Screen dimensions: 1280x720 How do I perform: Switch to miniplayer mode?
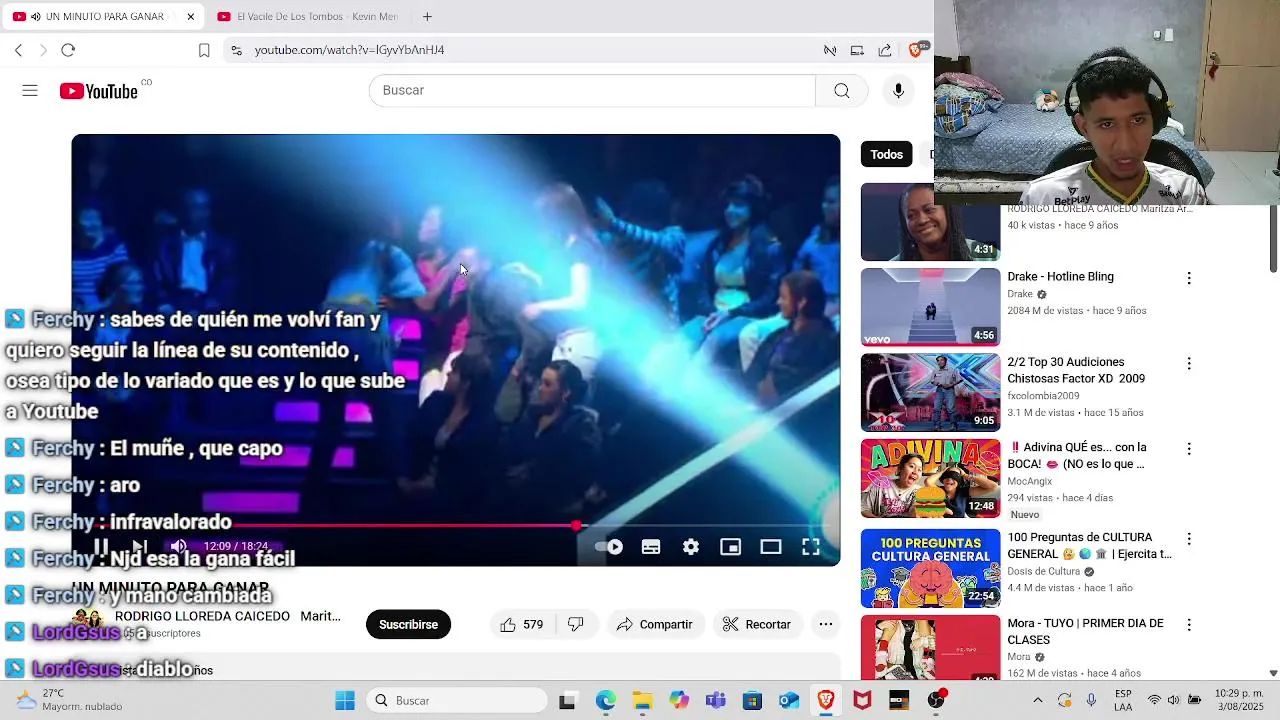point(731,547)
